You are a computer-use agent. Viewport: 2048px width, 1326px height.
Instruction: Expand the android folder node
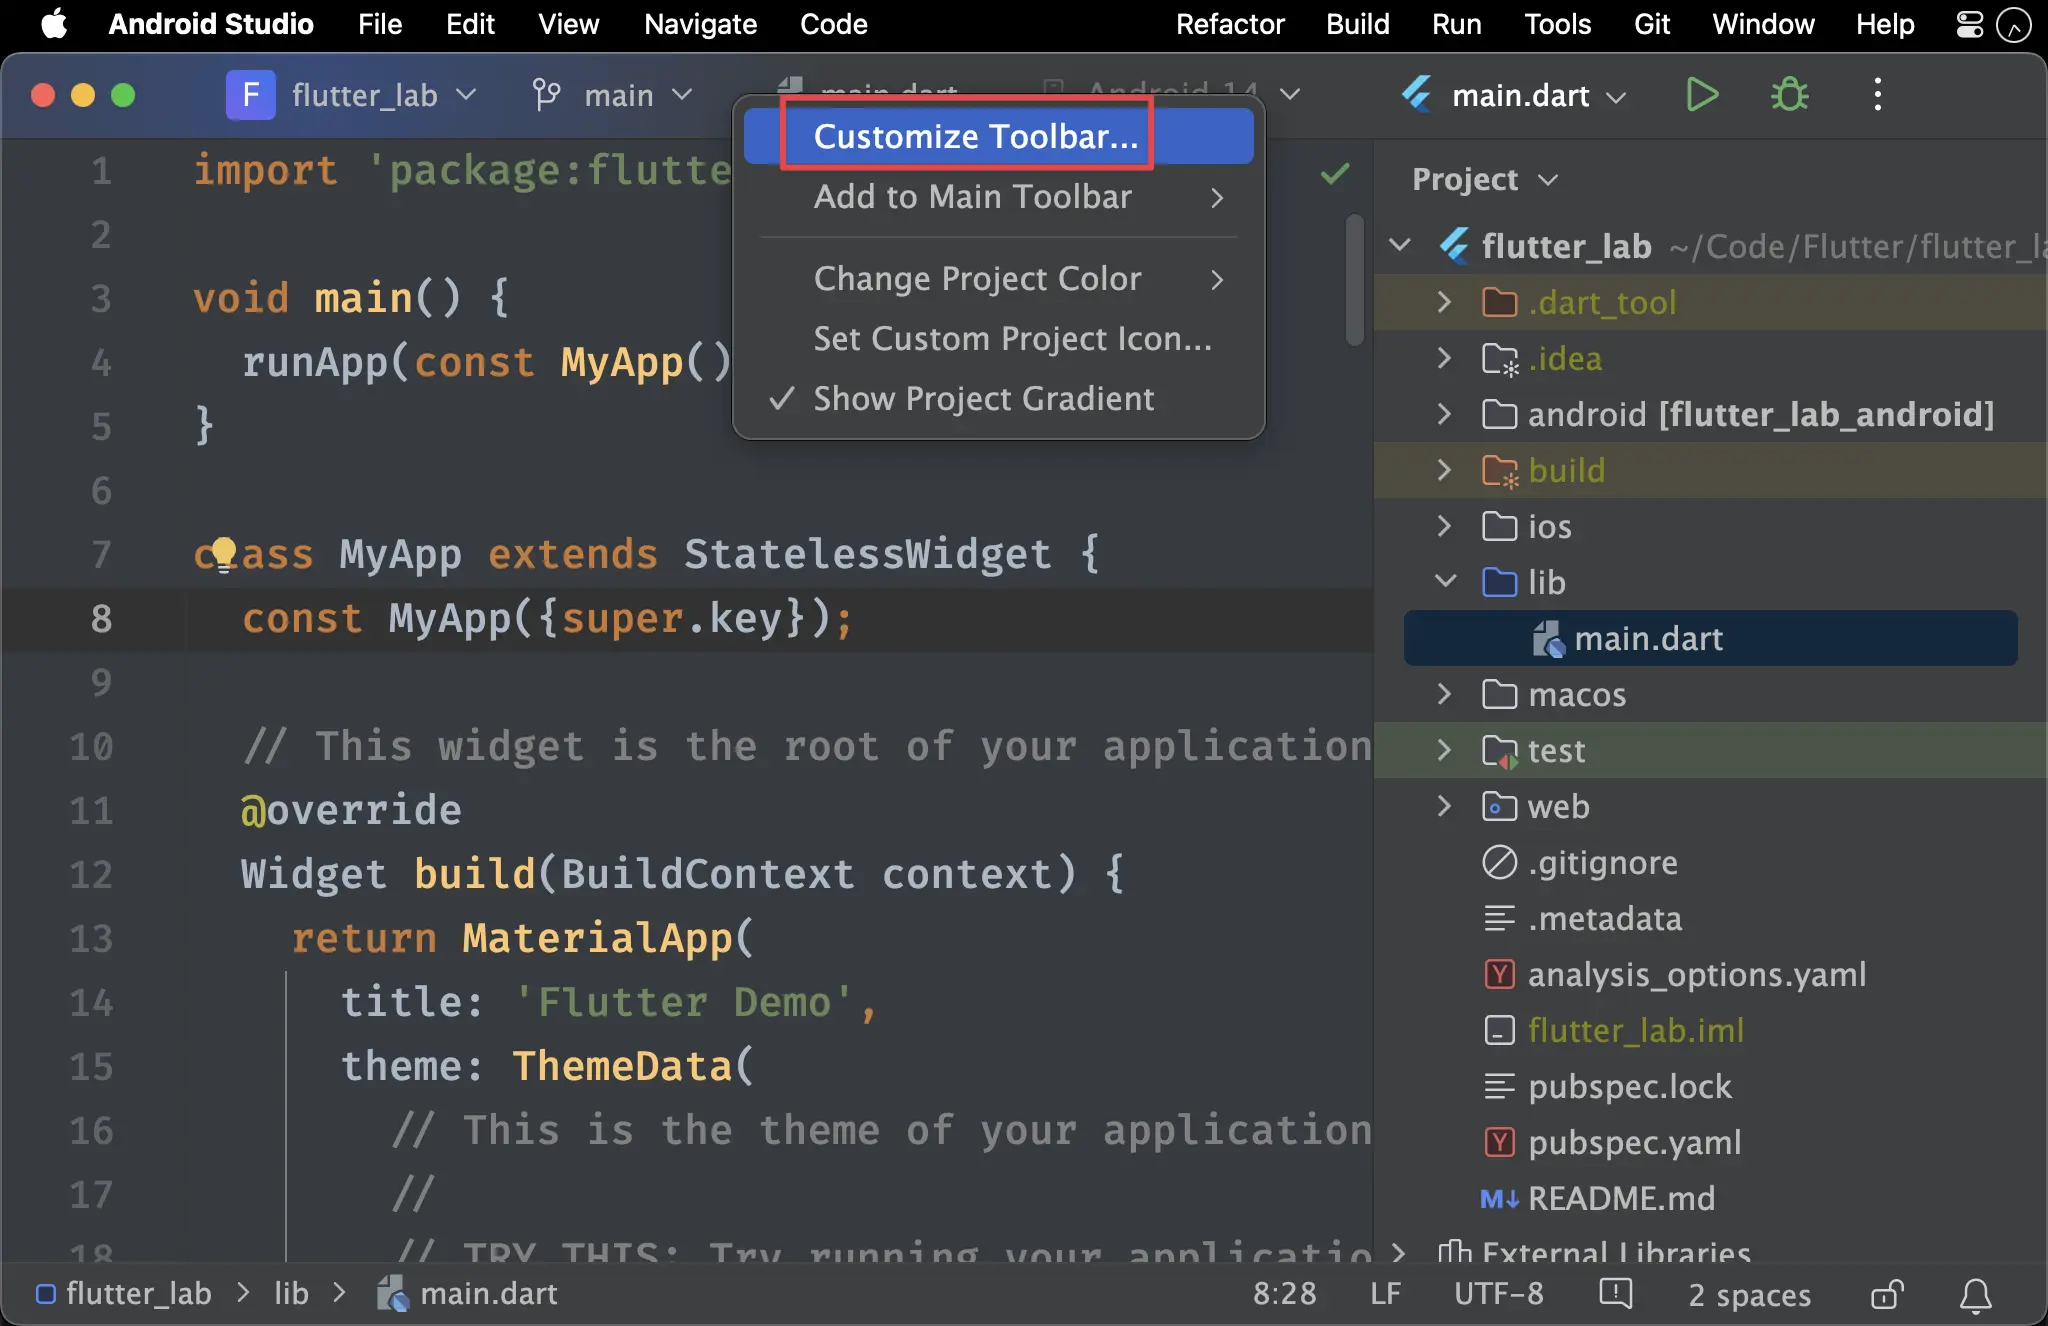coord(1444,414)
